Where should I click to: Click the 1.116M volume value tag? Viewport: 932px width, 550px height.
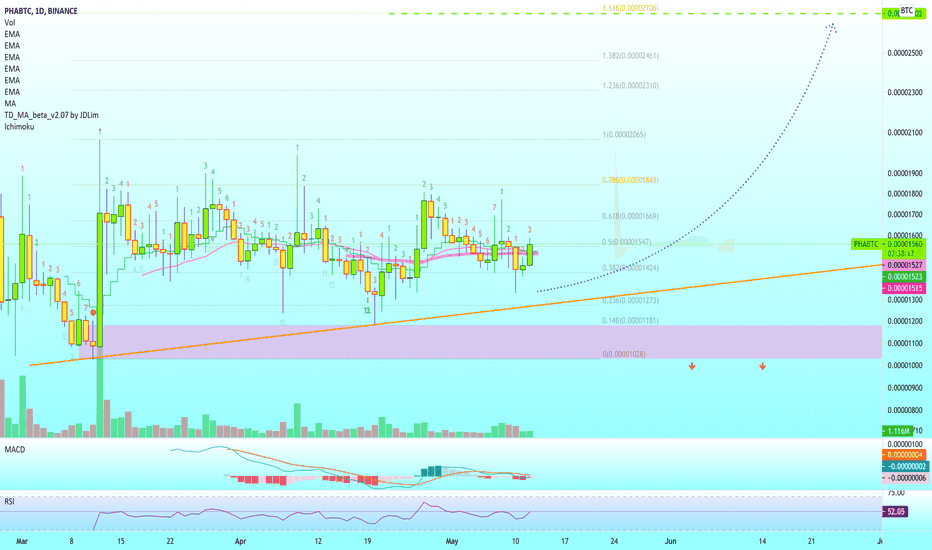point(898,430)
